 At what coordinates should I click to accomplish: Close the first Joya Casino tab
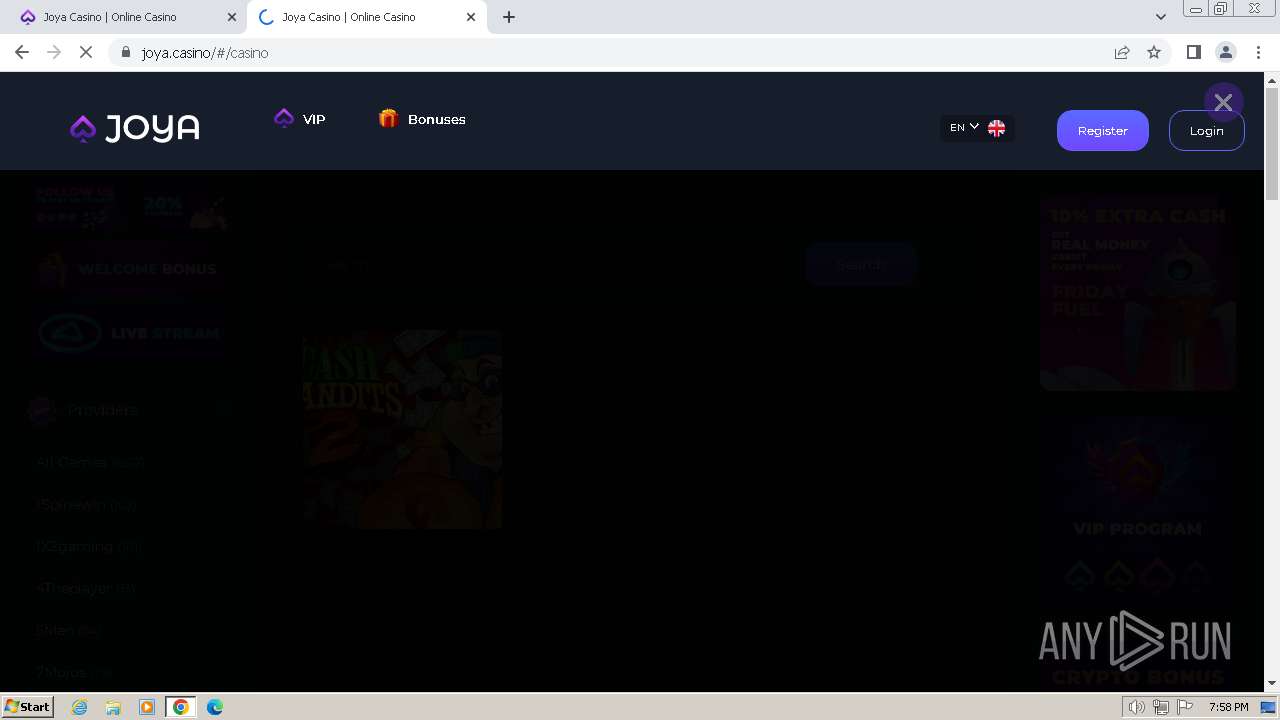(x=232, y=17)
